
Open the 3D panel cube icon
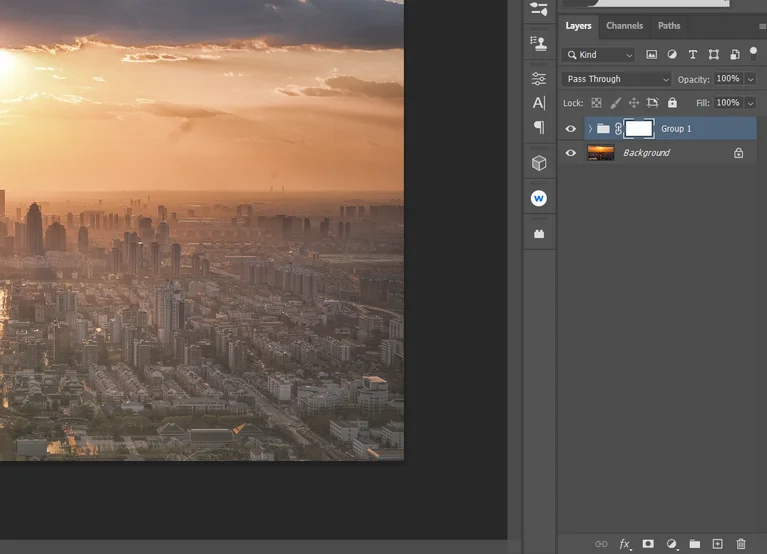pos(539,163)
